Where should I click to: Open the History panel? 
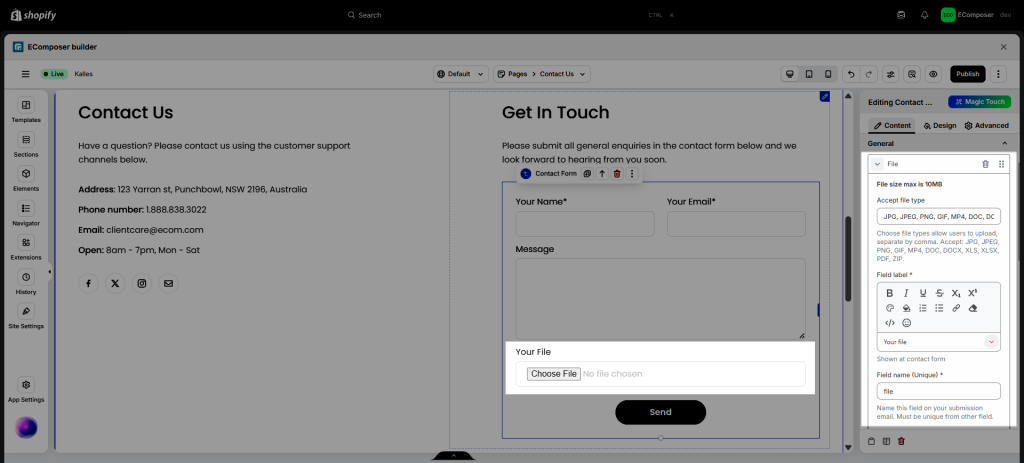tap(26, 281)
